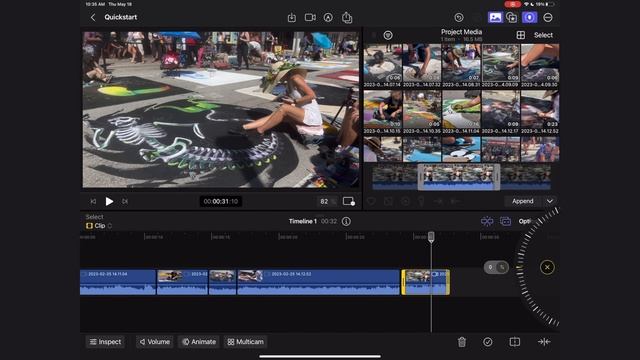Tap the undo history icon
The width and height of the screenshot is (640, 360).
[x=459, y=18]
